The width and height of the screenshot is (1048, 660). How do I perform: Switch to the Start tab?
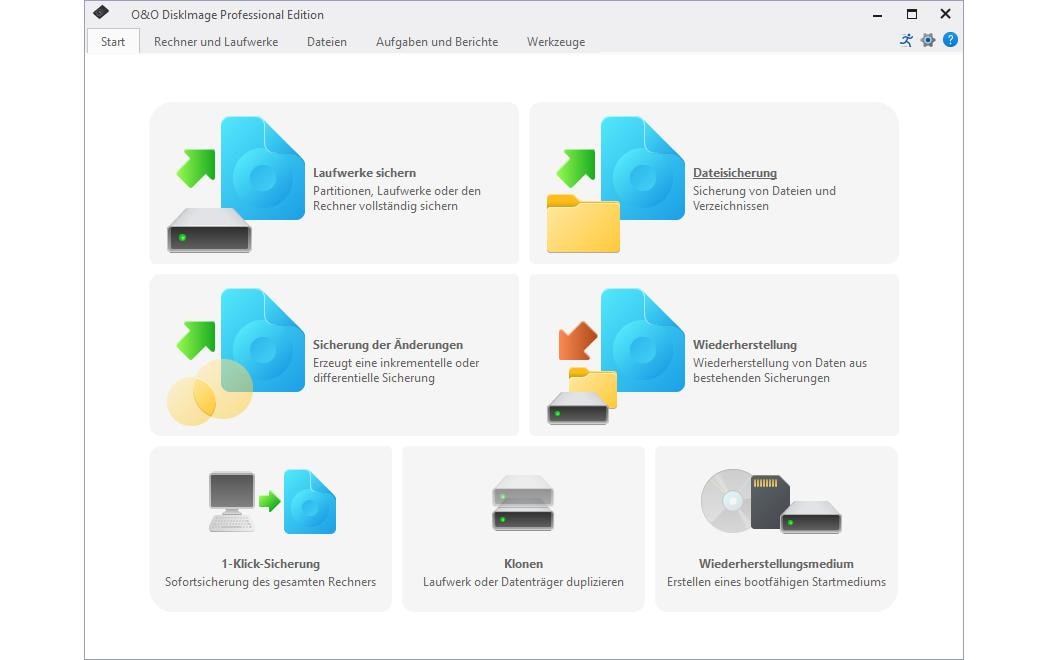(113, 41)
